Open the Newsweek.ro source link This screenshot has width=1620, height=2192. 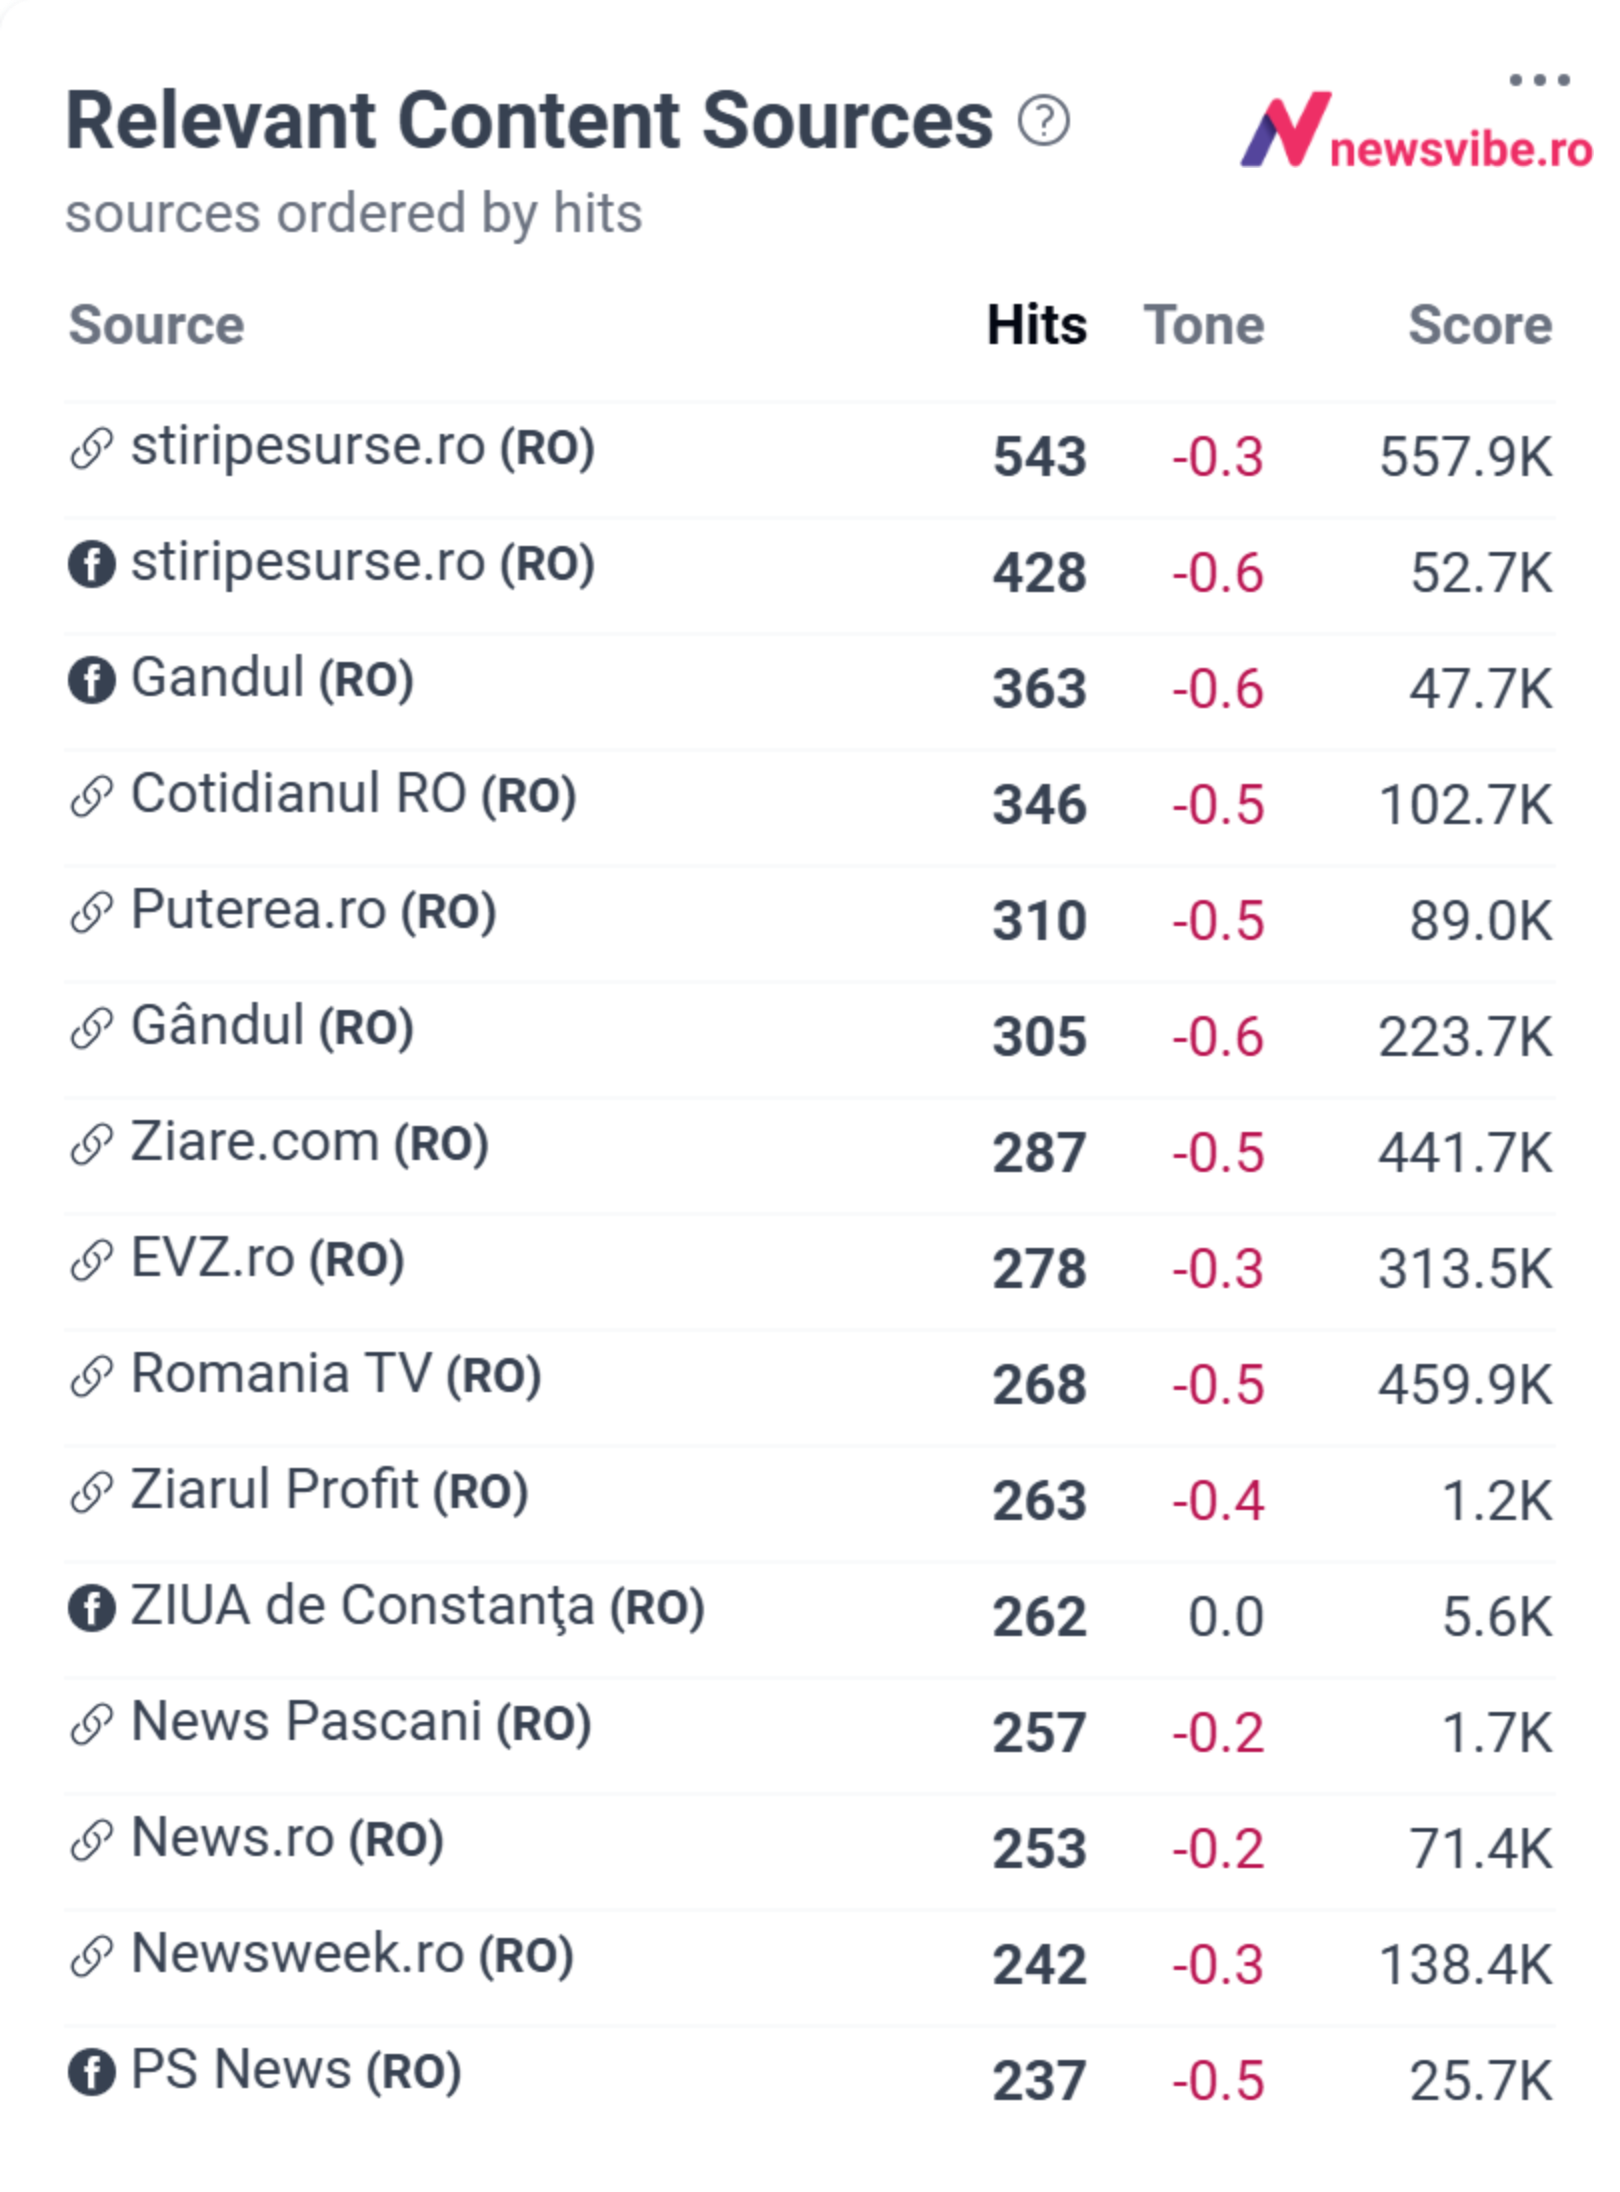point(352,1955)
